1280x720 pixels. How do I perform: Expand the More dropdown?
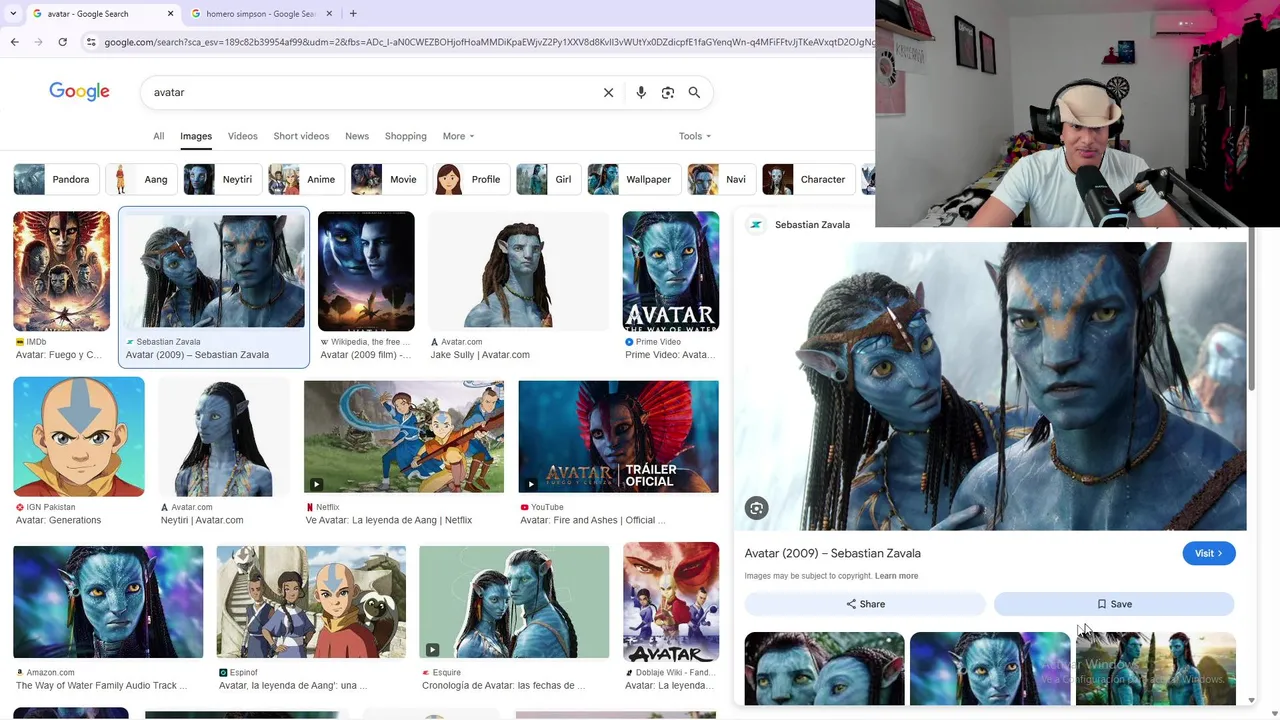[x=458, y=136]
